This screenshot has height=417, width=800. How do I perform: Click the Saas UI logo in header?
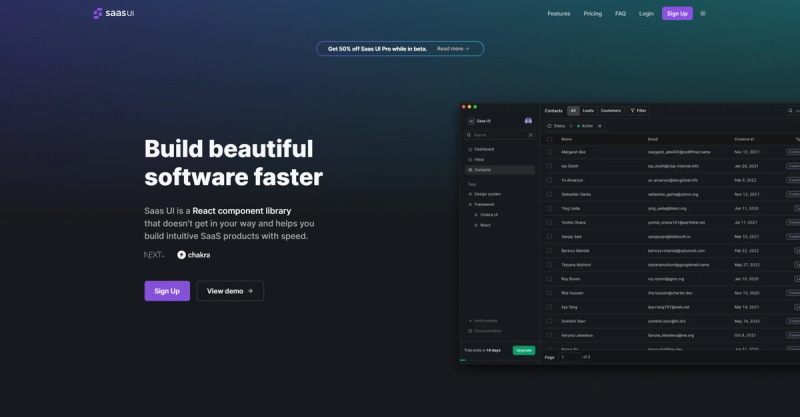pos(114,13)
